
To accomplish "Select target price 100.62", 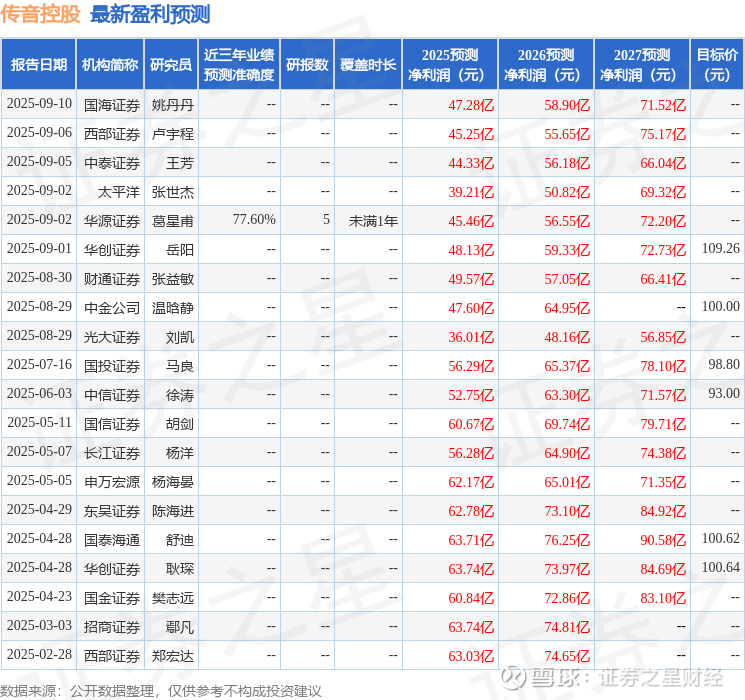I will point(721,538).
